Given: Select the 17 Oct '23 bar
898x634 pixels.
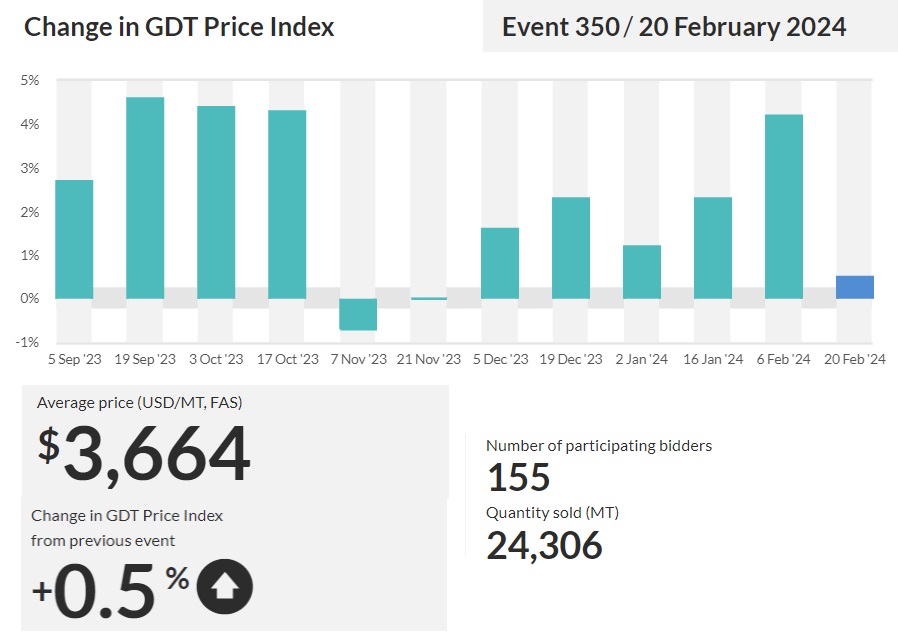Looking at the screenshot, I should 287,204.
